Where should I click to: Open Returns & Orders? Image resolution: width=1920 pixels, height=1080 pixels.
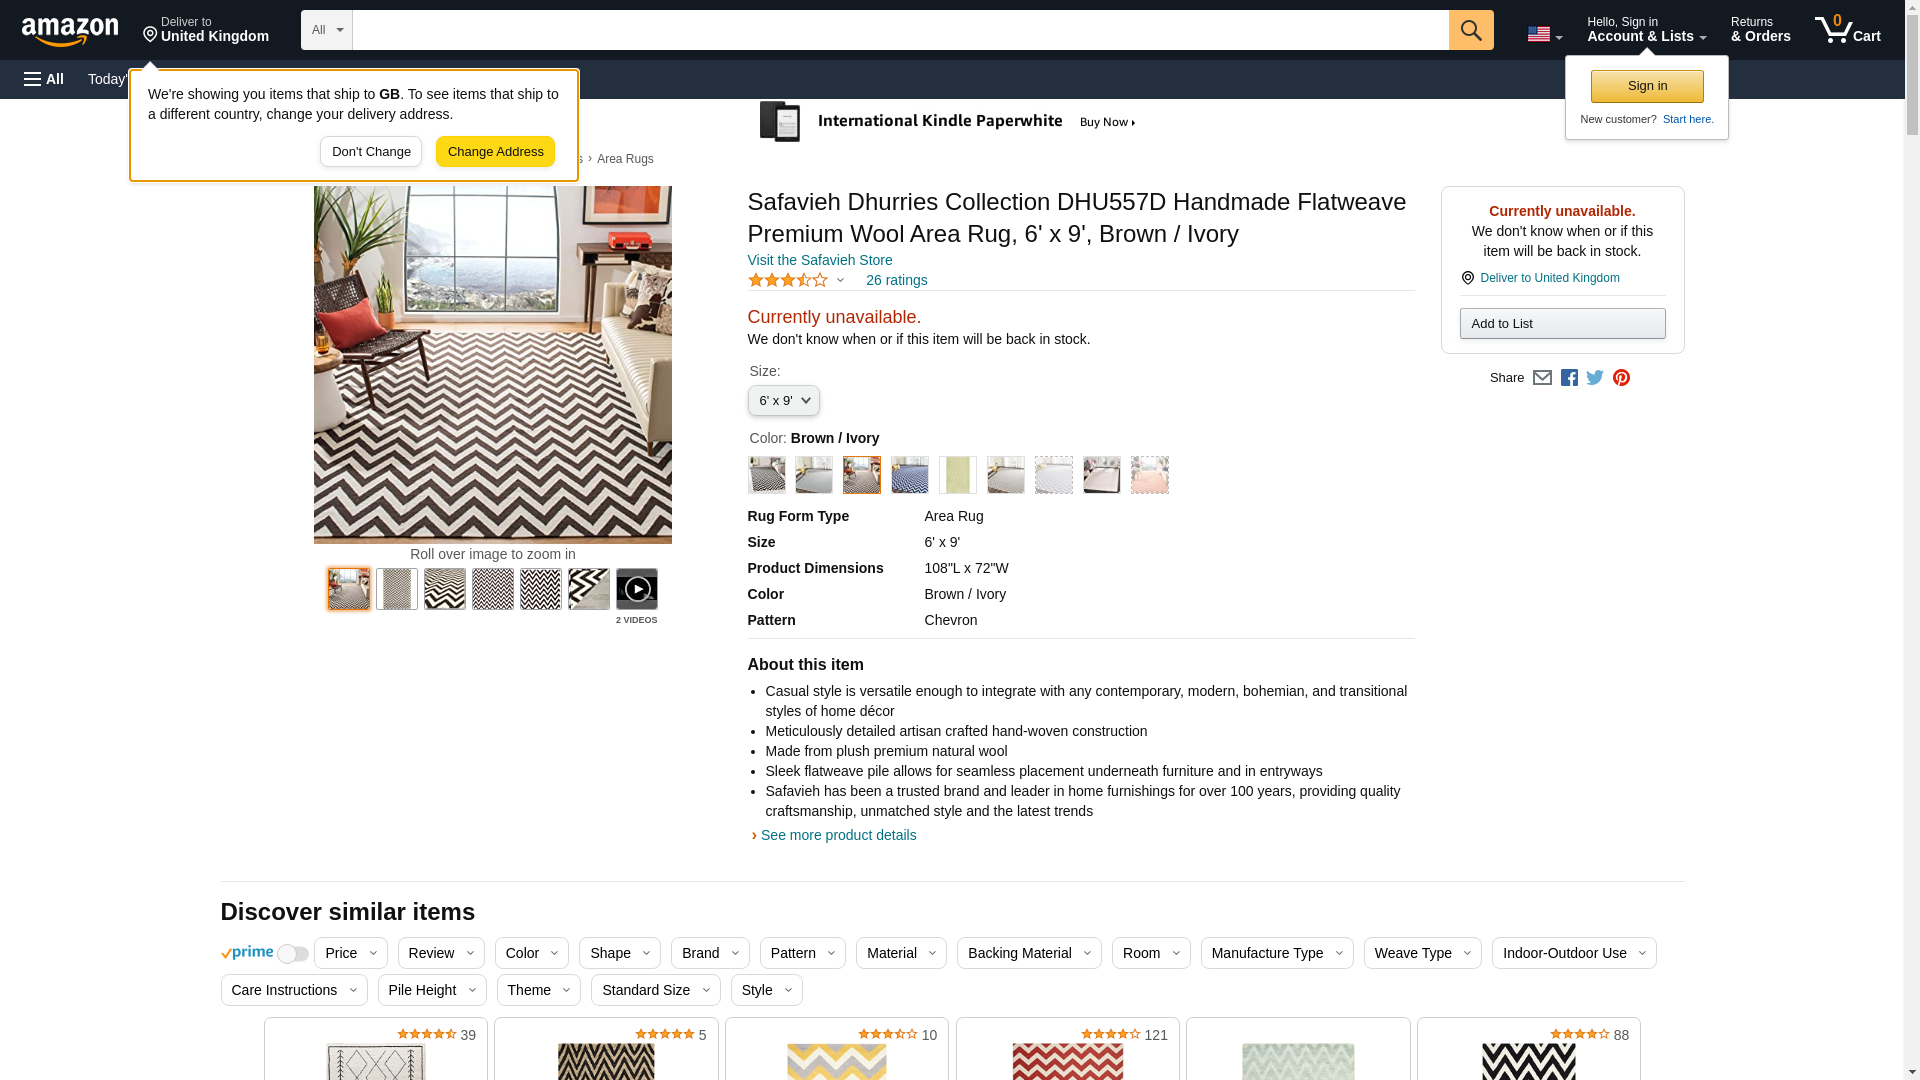tap(1760, 30)
